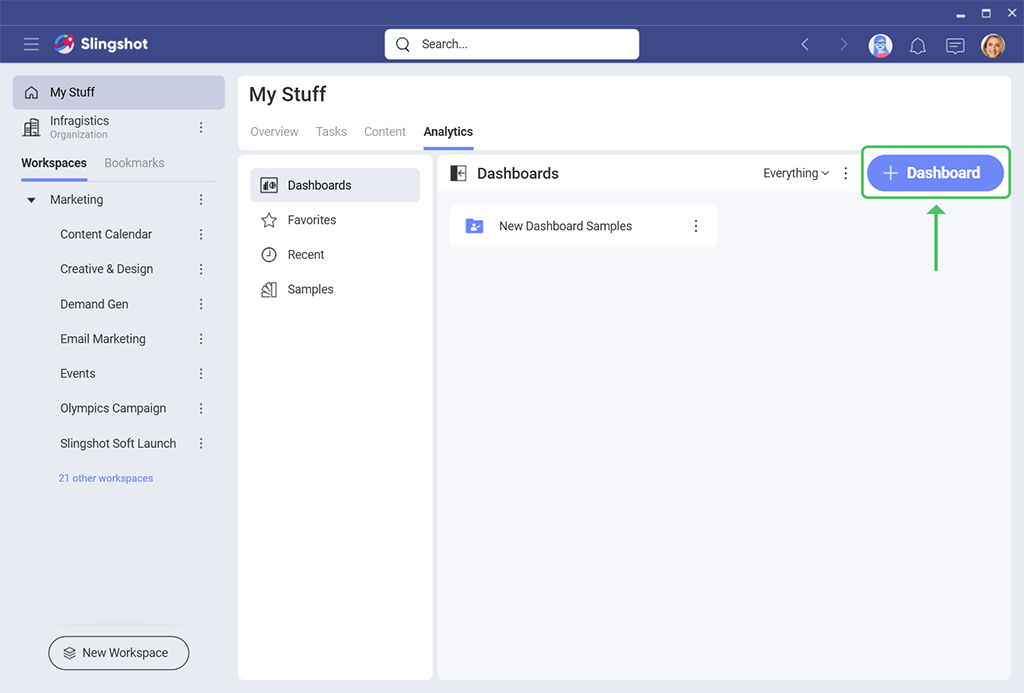Maximize the Slingshot window
This screenshot has width=1024, height=693.
[x=986, y=13]
